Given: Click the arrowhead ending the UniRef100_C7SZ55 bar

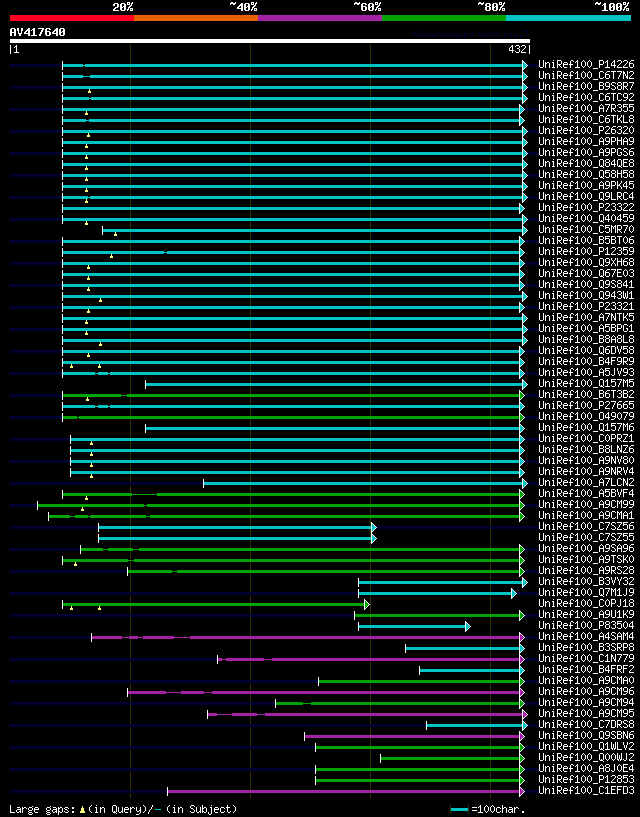Looking at the screenshot, I should [x=374, y=538].
